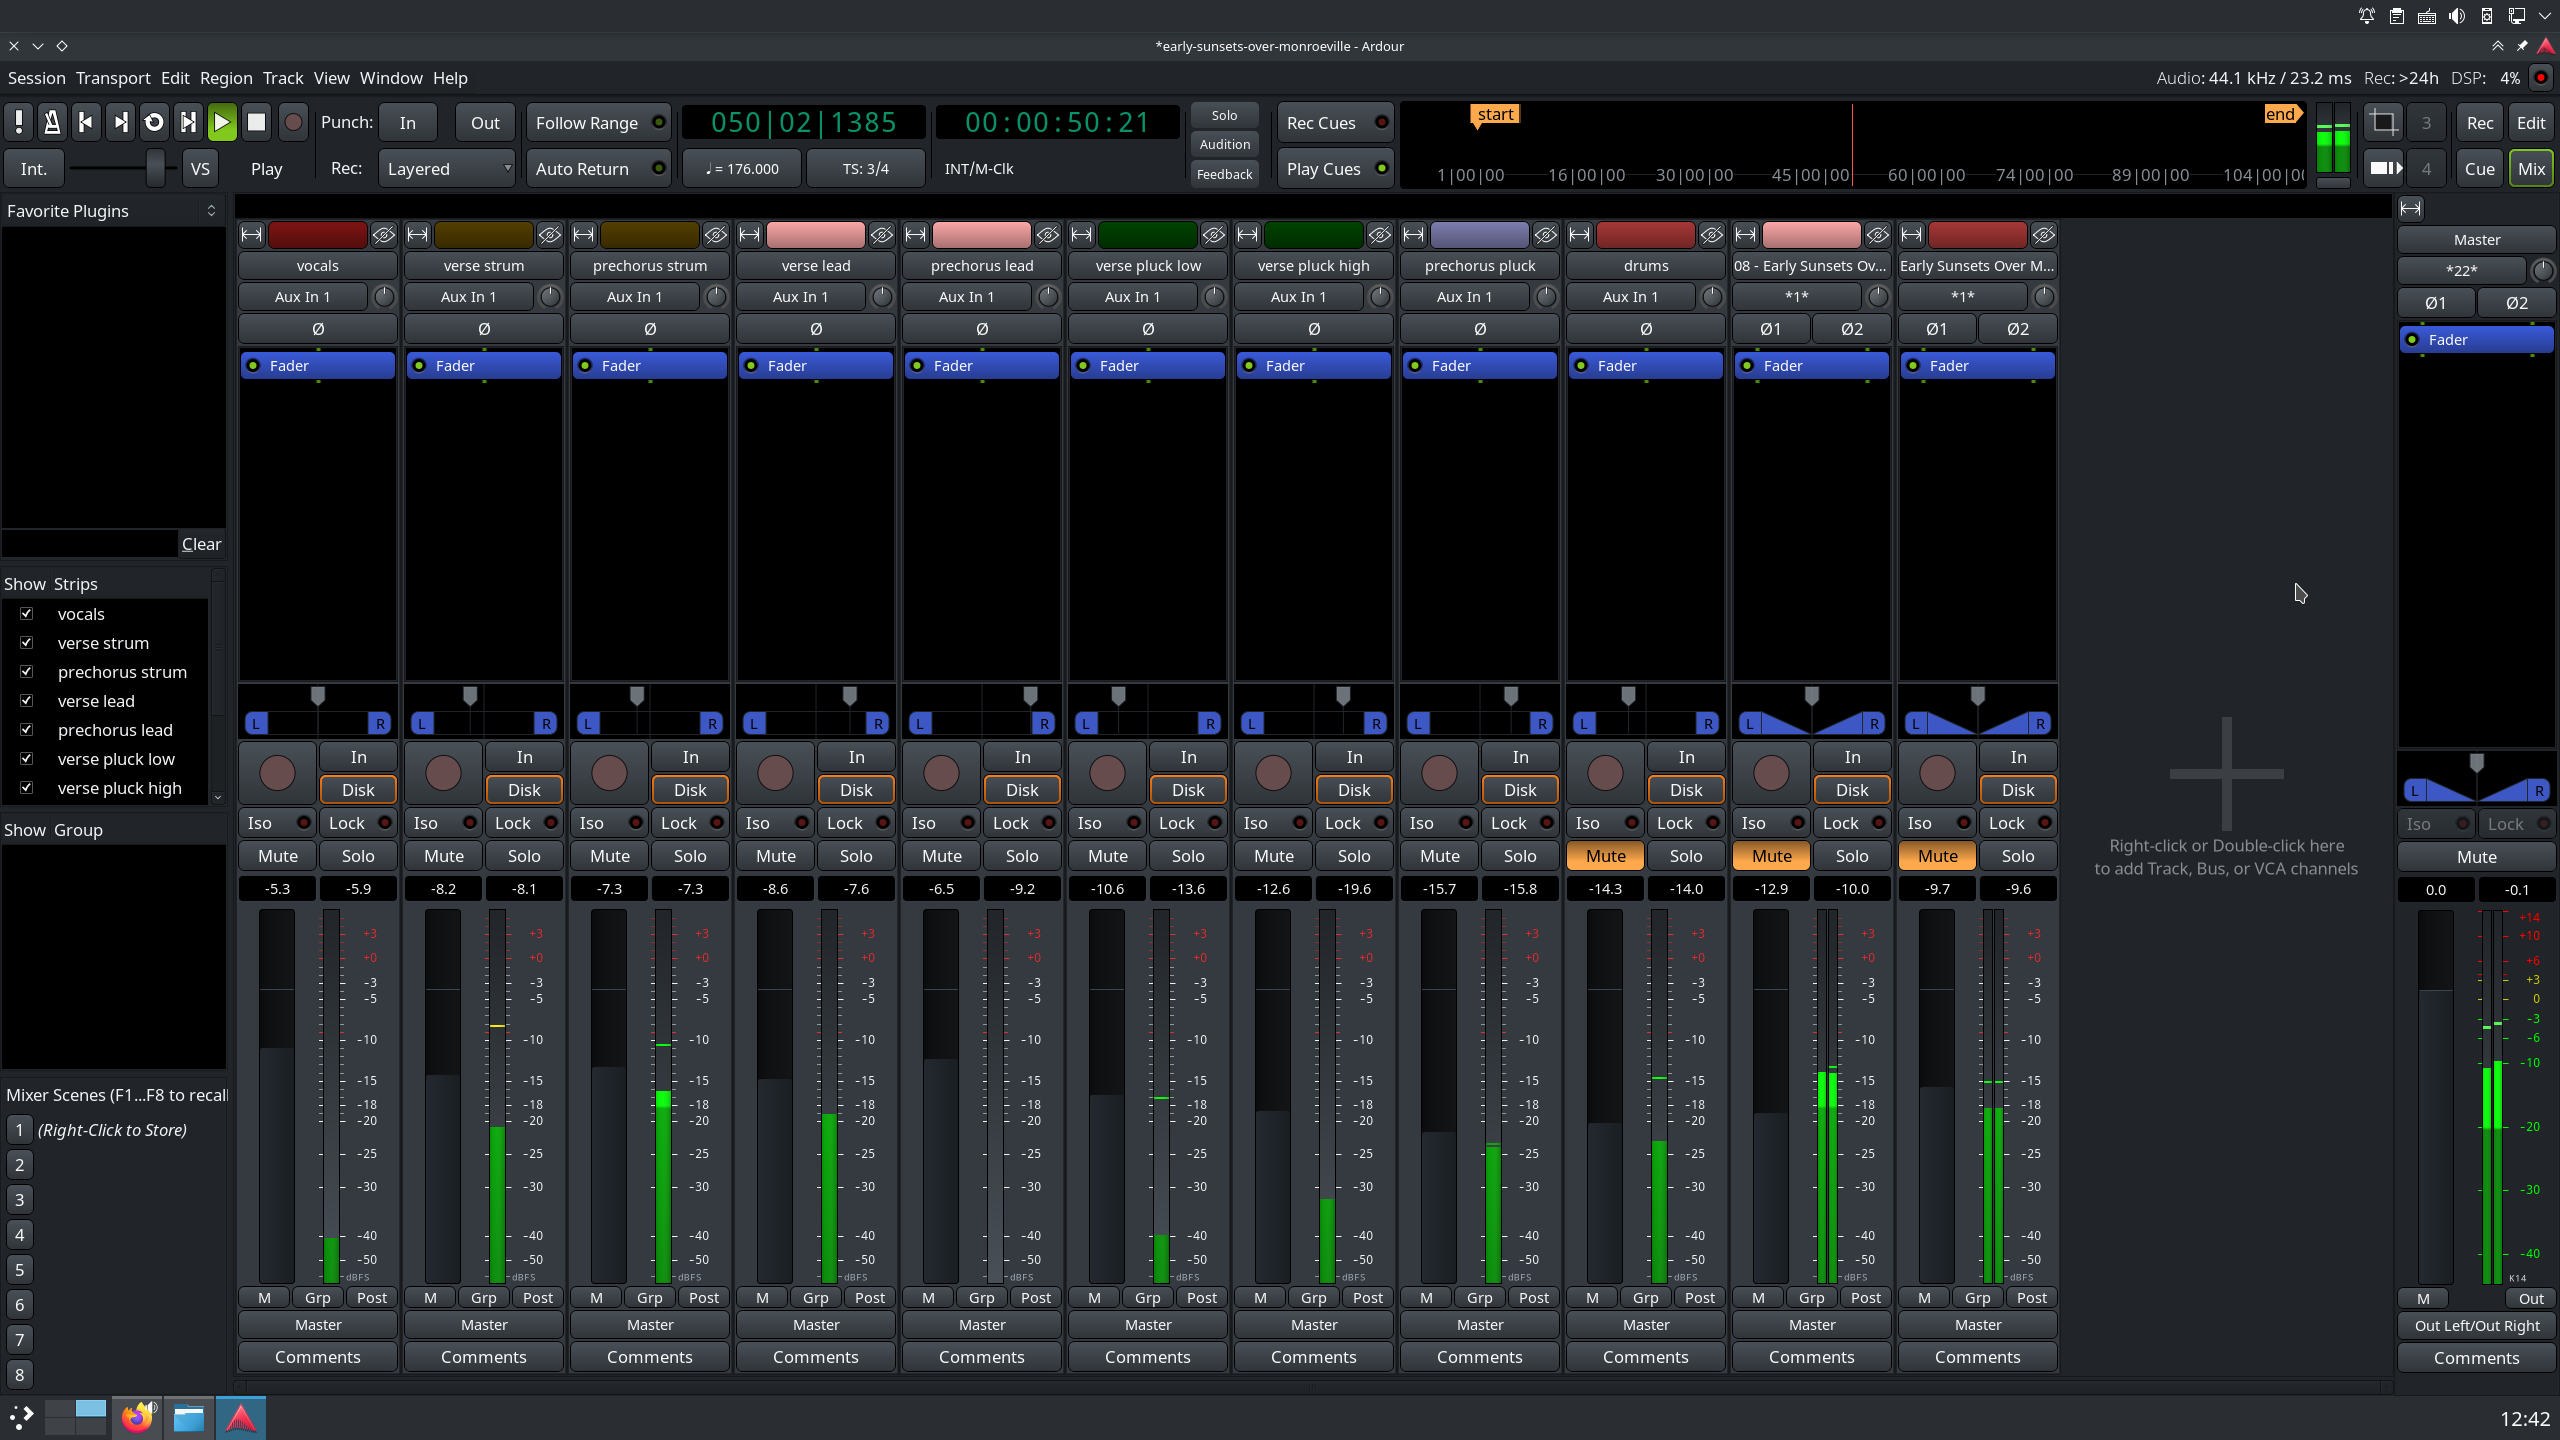Toggle width of verse strum strip
Screen dimensions: 2560x1440
coord(418,235)
